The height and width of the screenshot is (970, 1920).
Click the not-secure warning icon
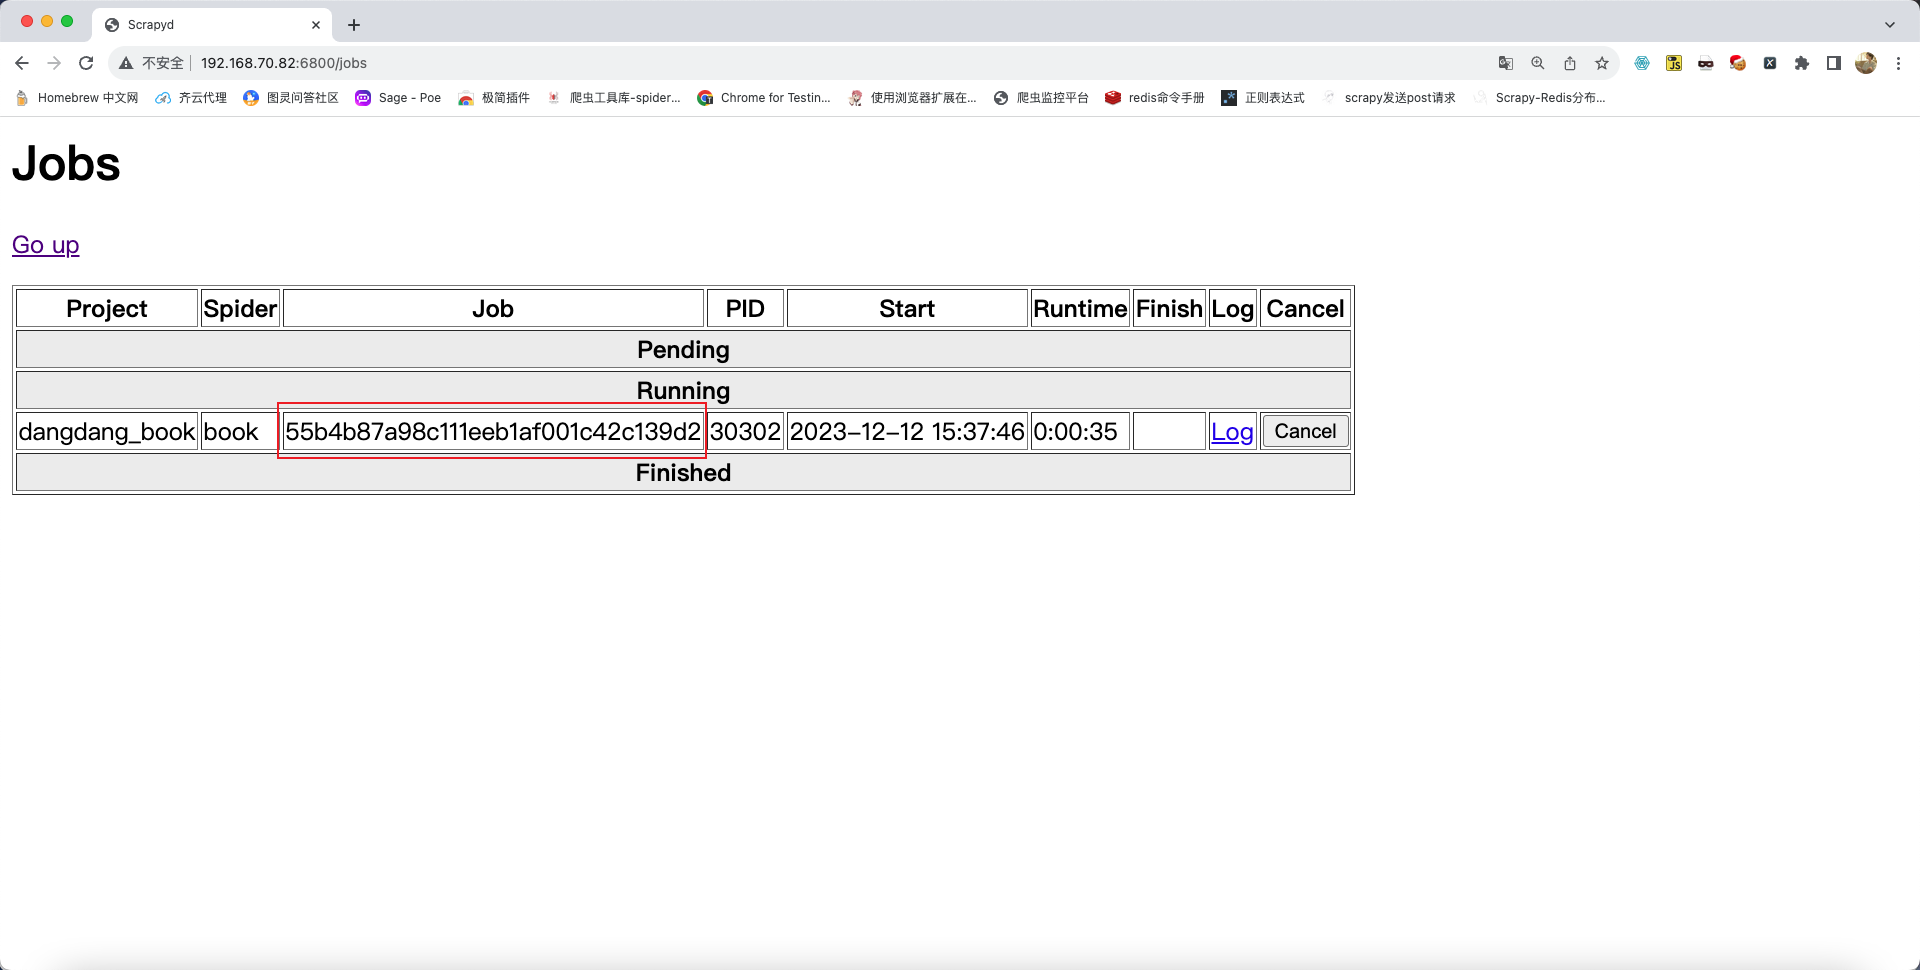coord(126,63)
